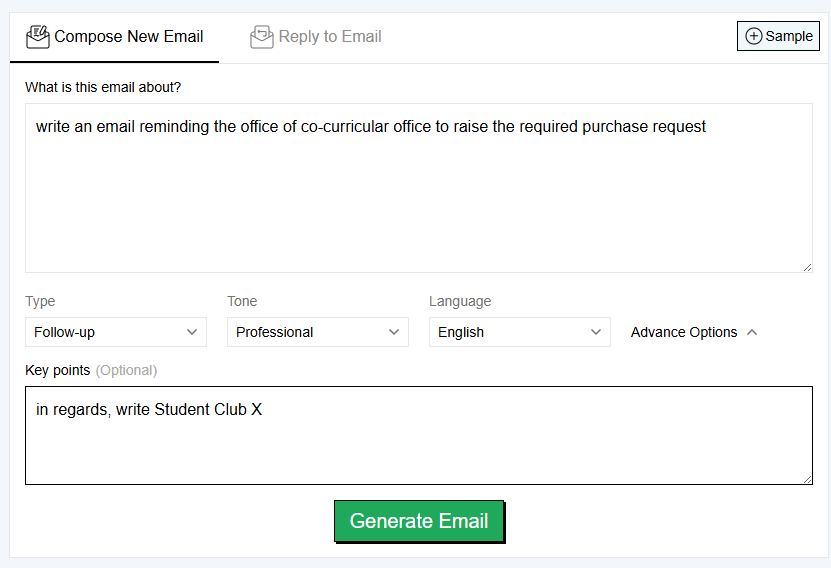Click the Type dropdown chevron arrow

coord(192,332)
